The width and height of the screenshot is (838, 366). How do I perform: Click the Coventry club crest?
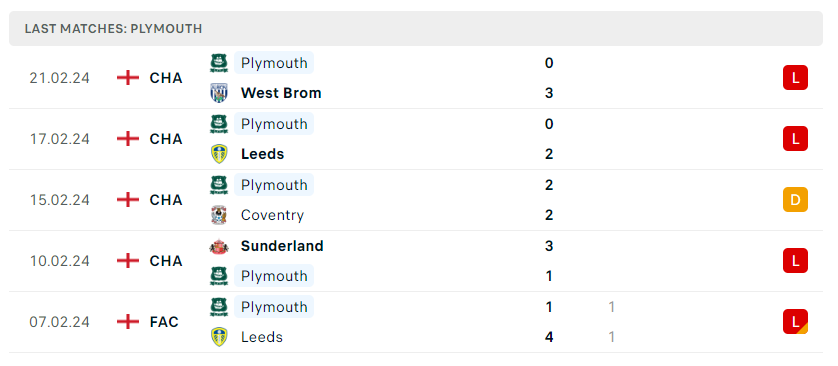(219, 215)
